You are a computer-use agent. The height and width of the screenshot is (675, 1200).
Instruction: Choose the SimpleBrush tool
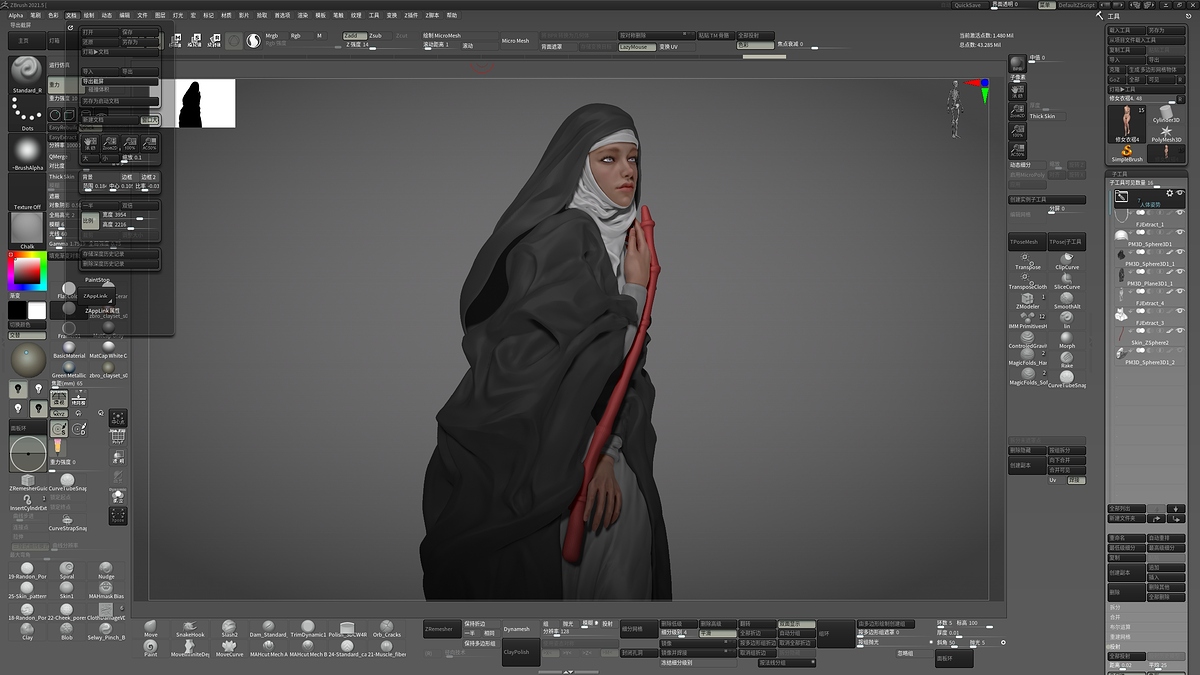click(x=1127, y=153)
